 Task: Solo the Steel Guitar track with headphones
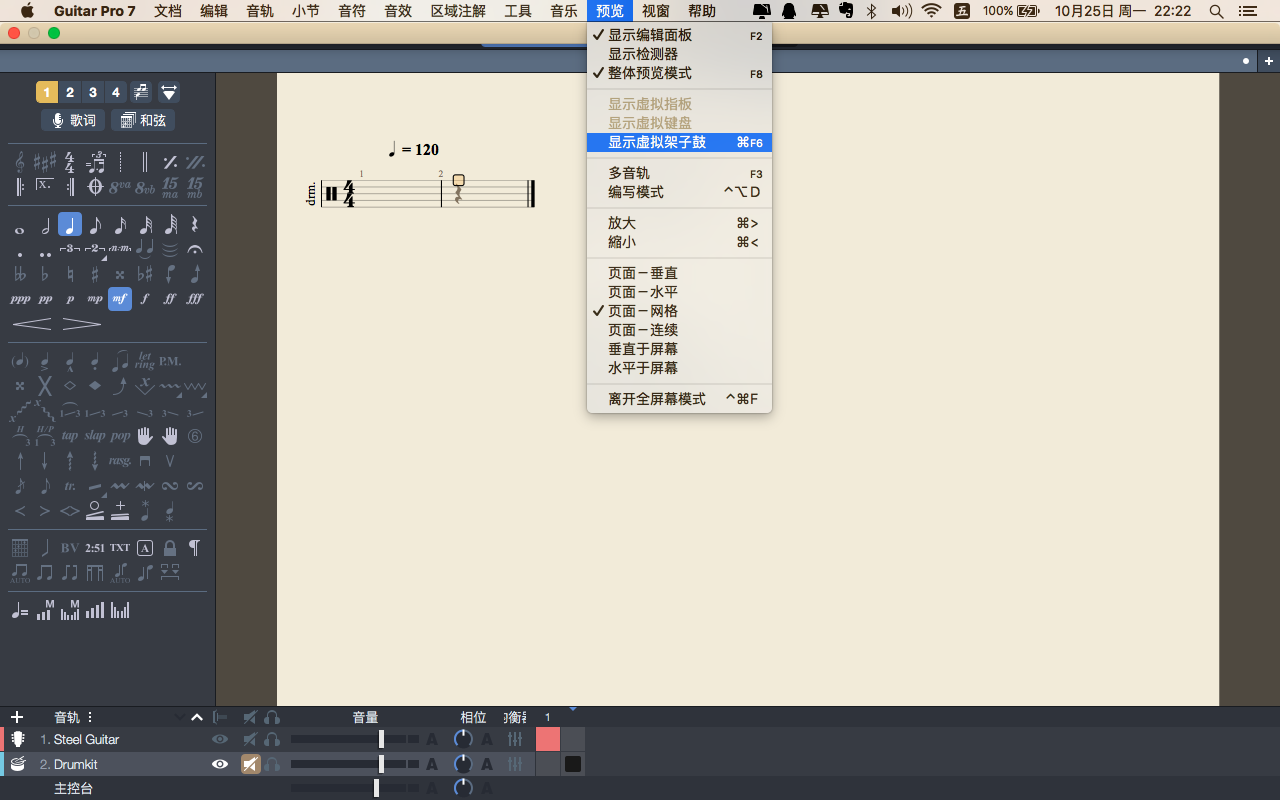tap(272, 740)
